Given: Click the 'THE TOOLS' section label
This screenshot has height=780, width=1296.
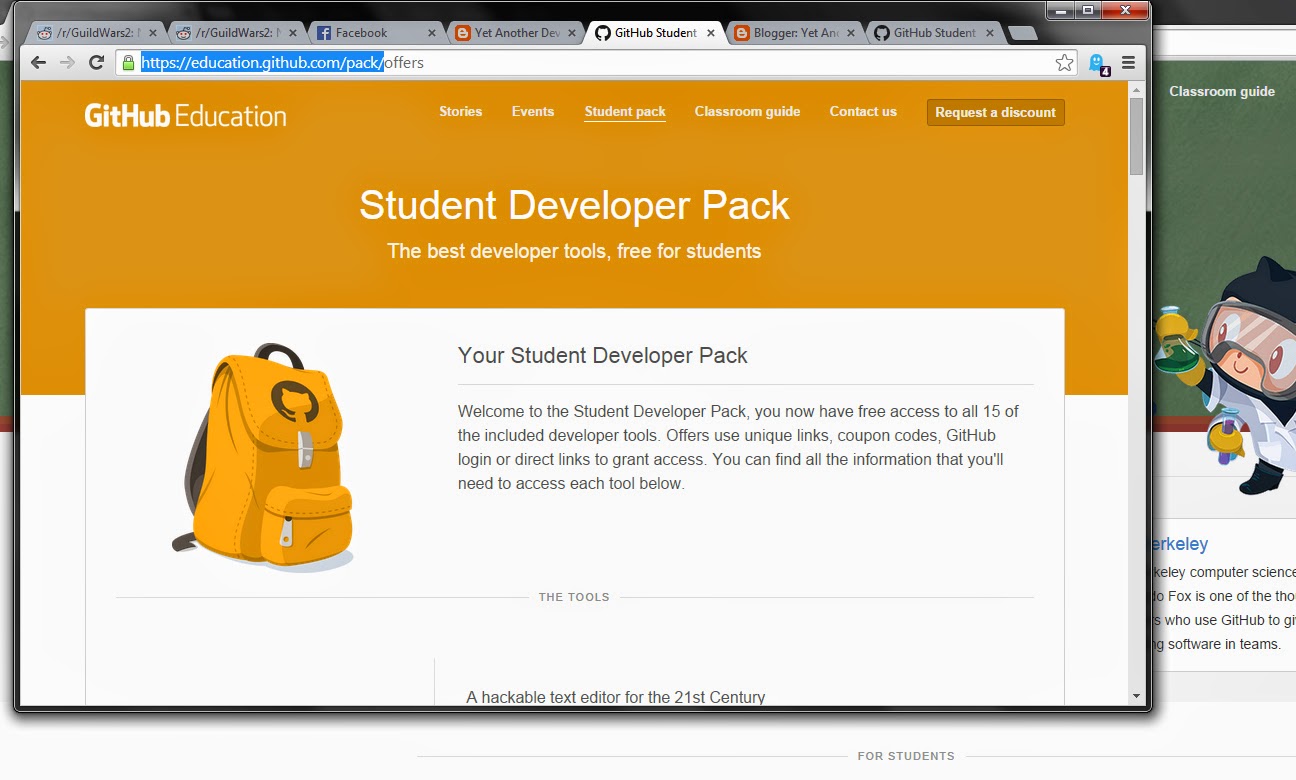Looking at the screenshot, I should [x=574, y=597].
